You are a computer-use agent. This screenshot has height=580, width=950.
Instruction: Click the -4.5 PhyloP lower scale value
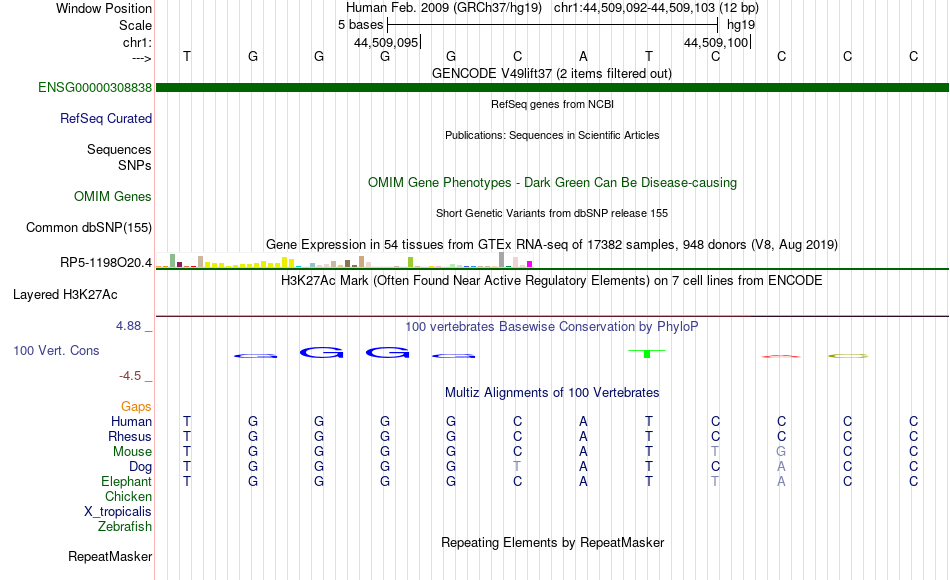(x=130, y=376)
